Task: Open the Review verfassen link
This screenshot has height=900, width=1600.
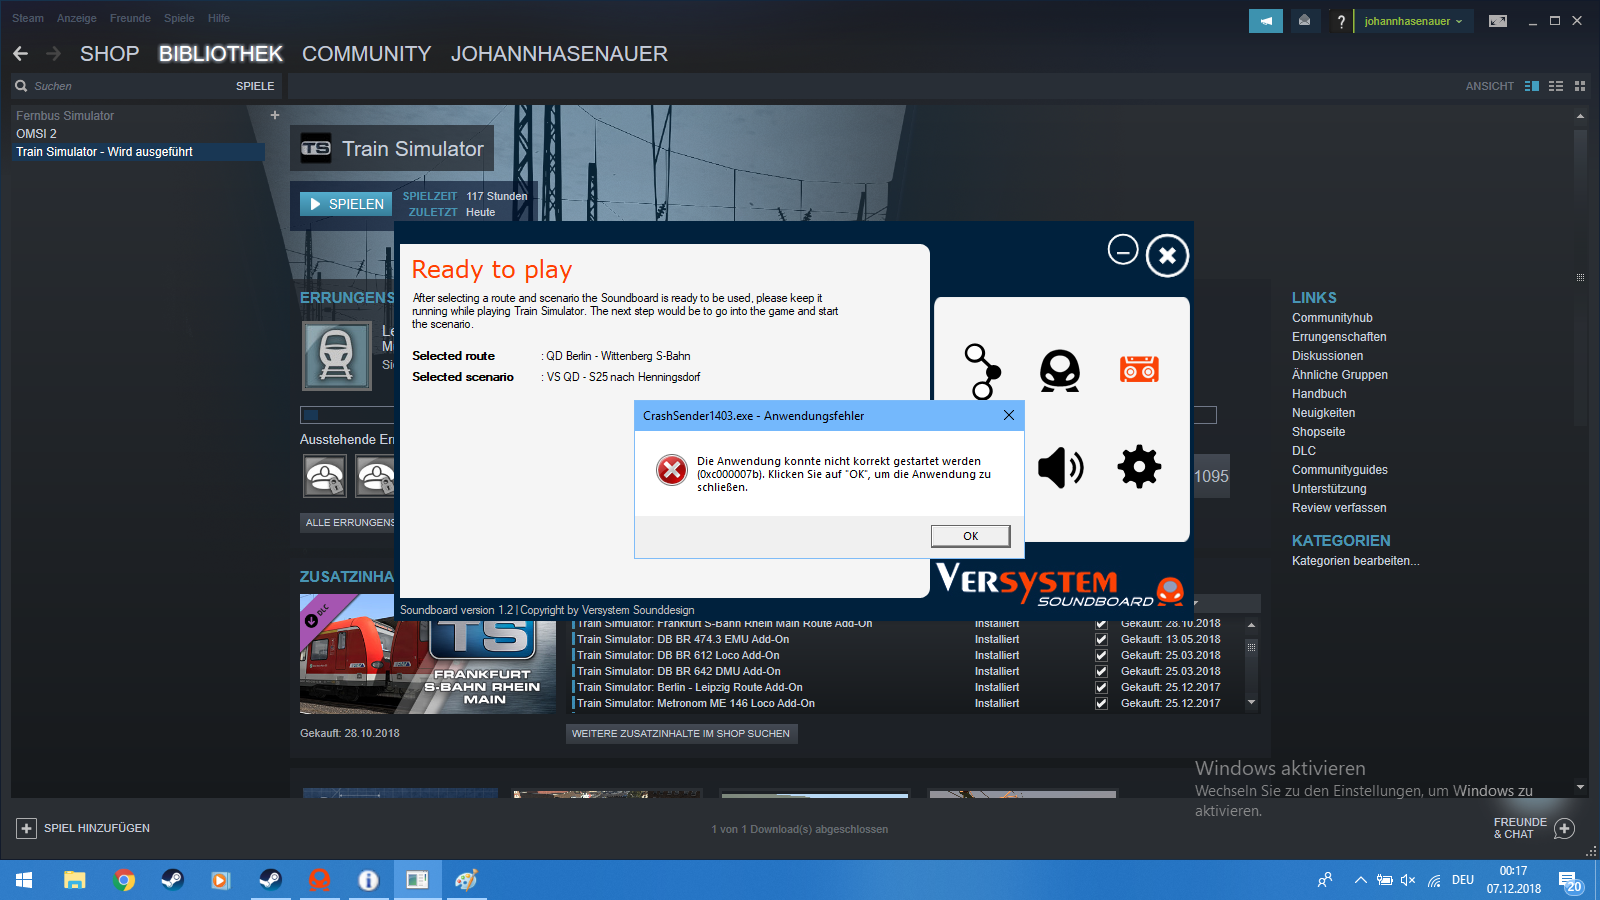Action: pyautogui.click(x=1339, y=508)
